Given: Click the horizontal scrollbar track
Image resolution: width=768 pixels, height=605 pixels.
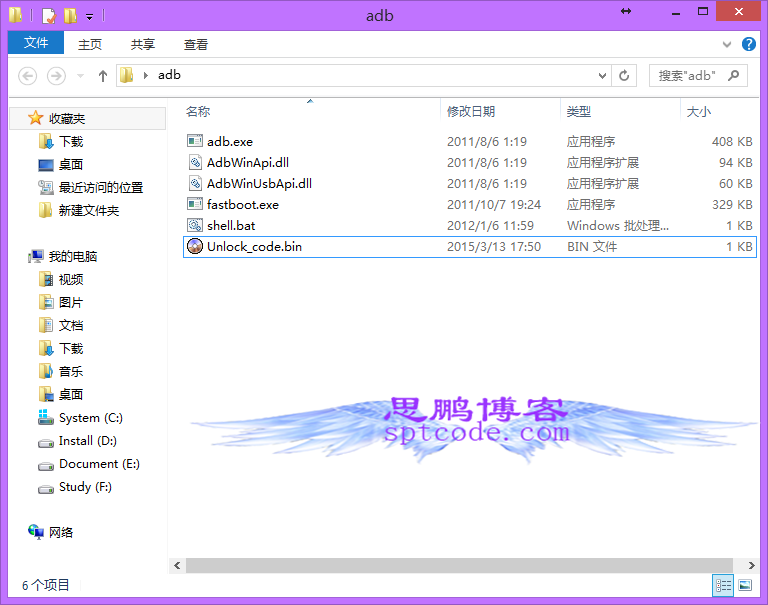Looking at the screenshot, I should click(x=462, y=566).
